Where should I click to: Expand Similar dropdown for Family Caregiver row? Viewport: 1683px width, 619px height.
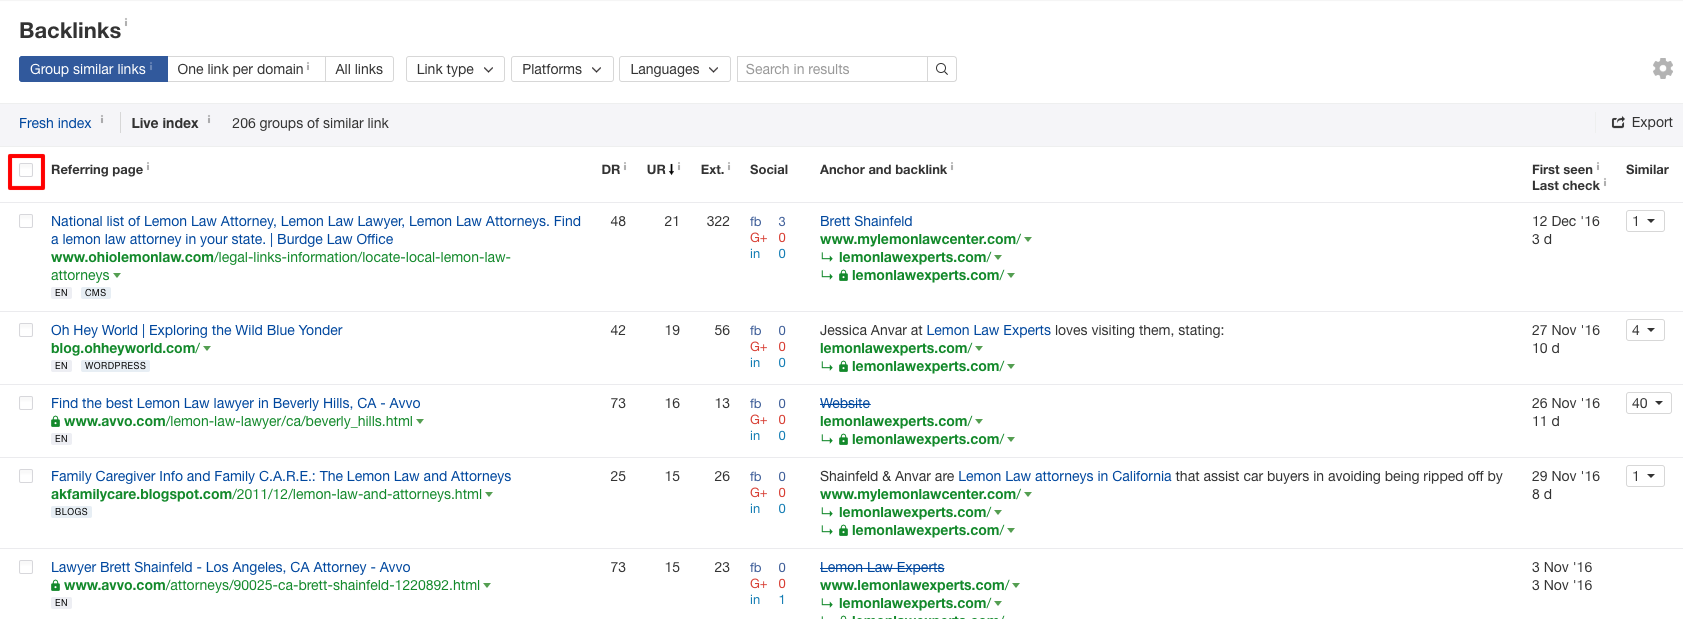(x=1645, y=476)
